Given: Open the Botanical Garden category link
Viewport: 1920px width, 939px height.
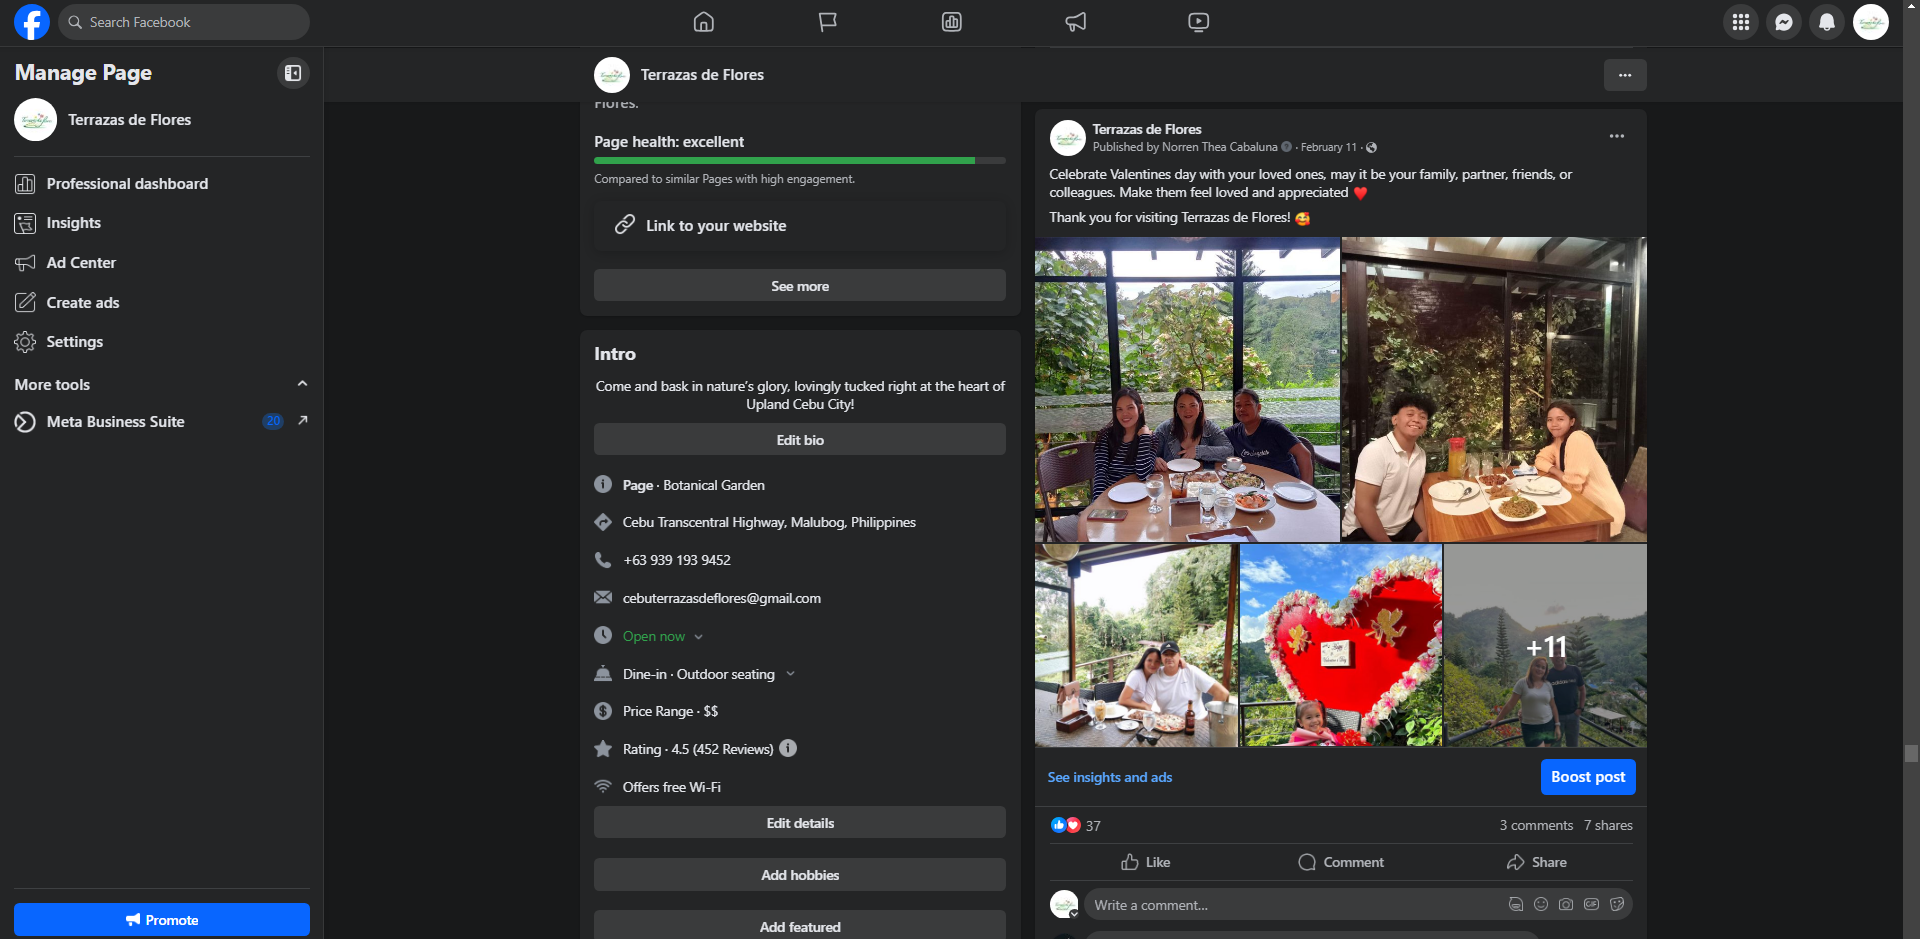Looking at the screenshot, I should (714, 485).
